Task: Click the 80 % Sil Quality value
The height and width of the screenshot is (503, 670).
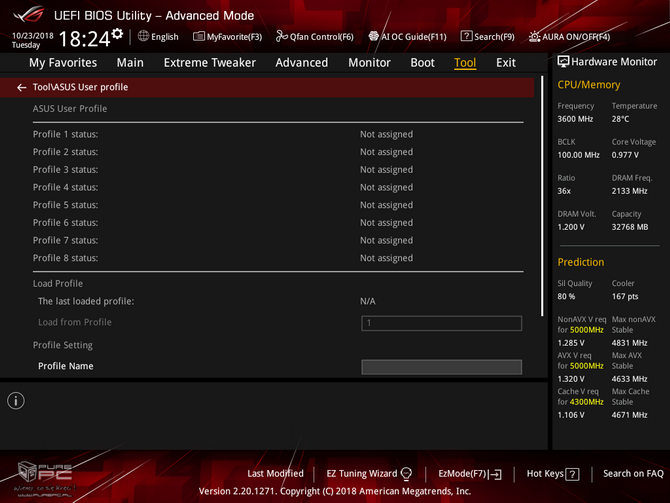Action: [x=566, y=297]
